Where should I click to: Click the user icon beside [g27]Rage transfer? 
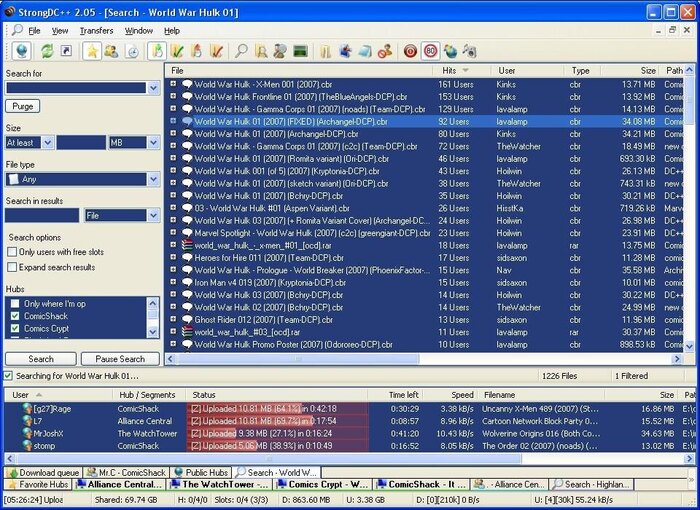[27, 408]
